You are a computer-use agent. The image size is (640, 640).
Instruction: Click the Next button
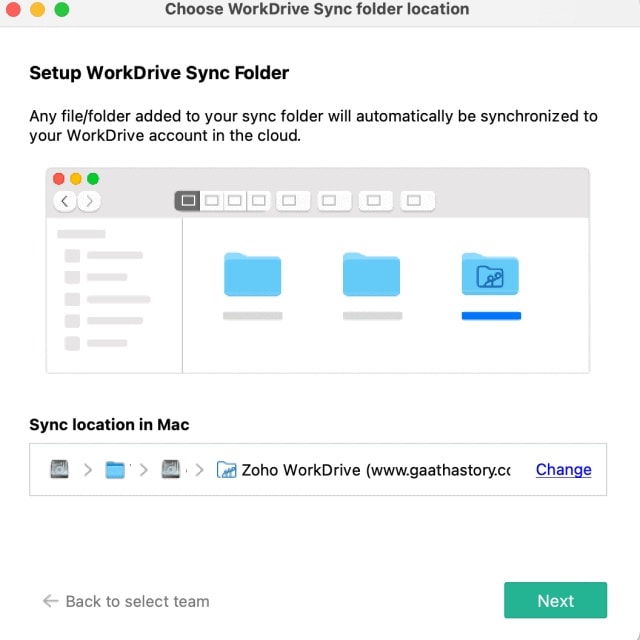[555, 600]
